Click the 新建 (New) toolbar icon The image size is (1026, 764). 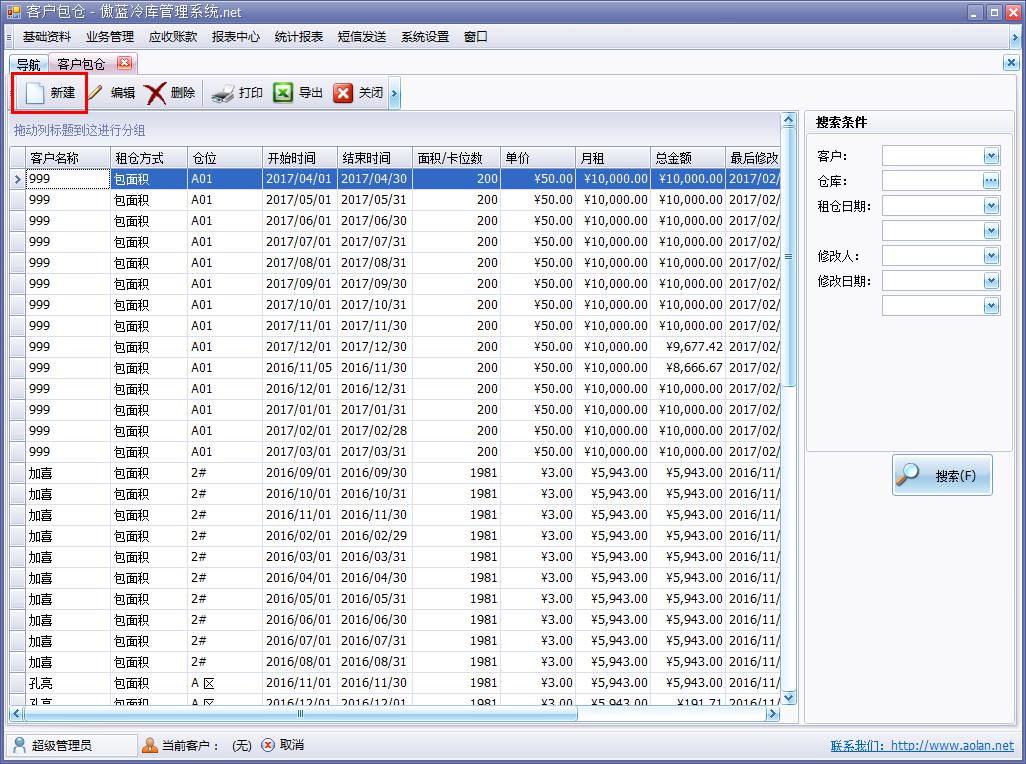(x=35, y=93)
